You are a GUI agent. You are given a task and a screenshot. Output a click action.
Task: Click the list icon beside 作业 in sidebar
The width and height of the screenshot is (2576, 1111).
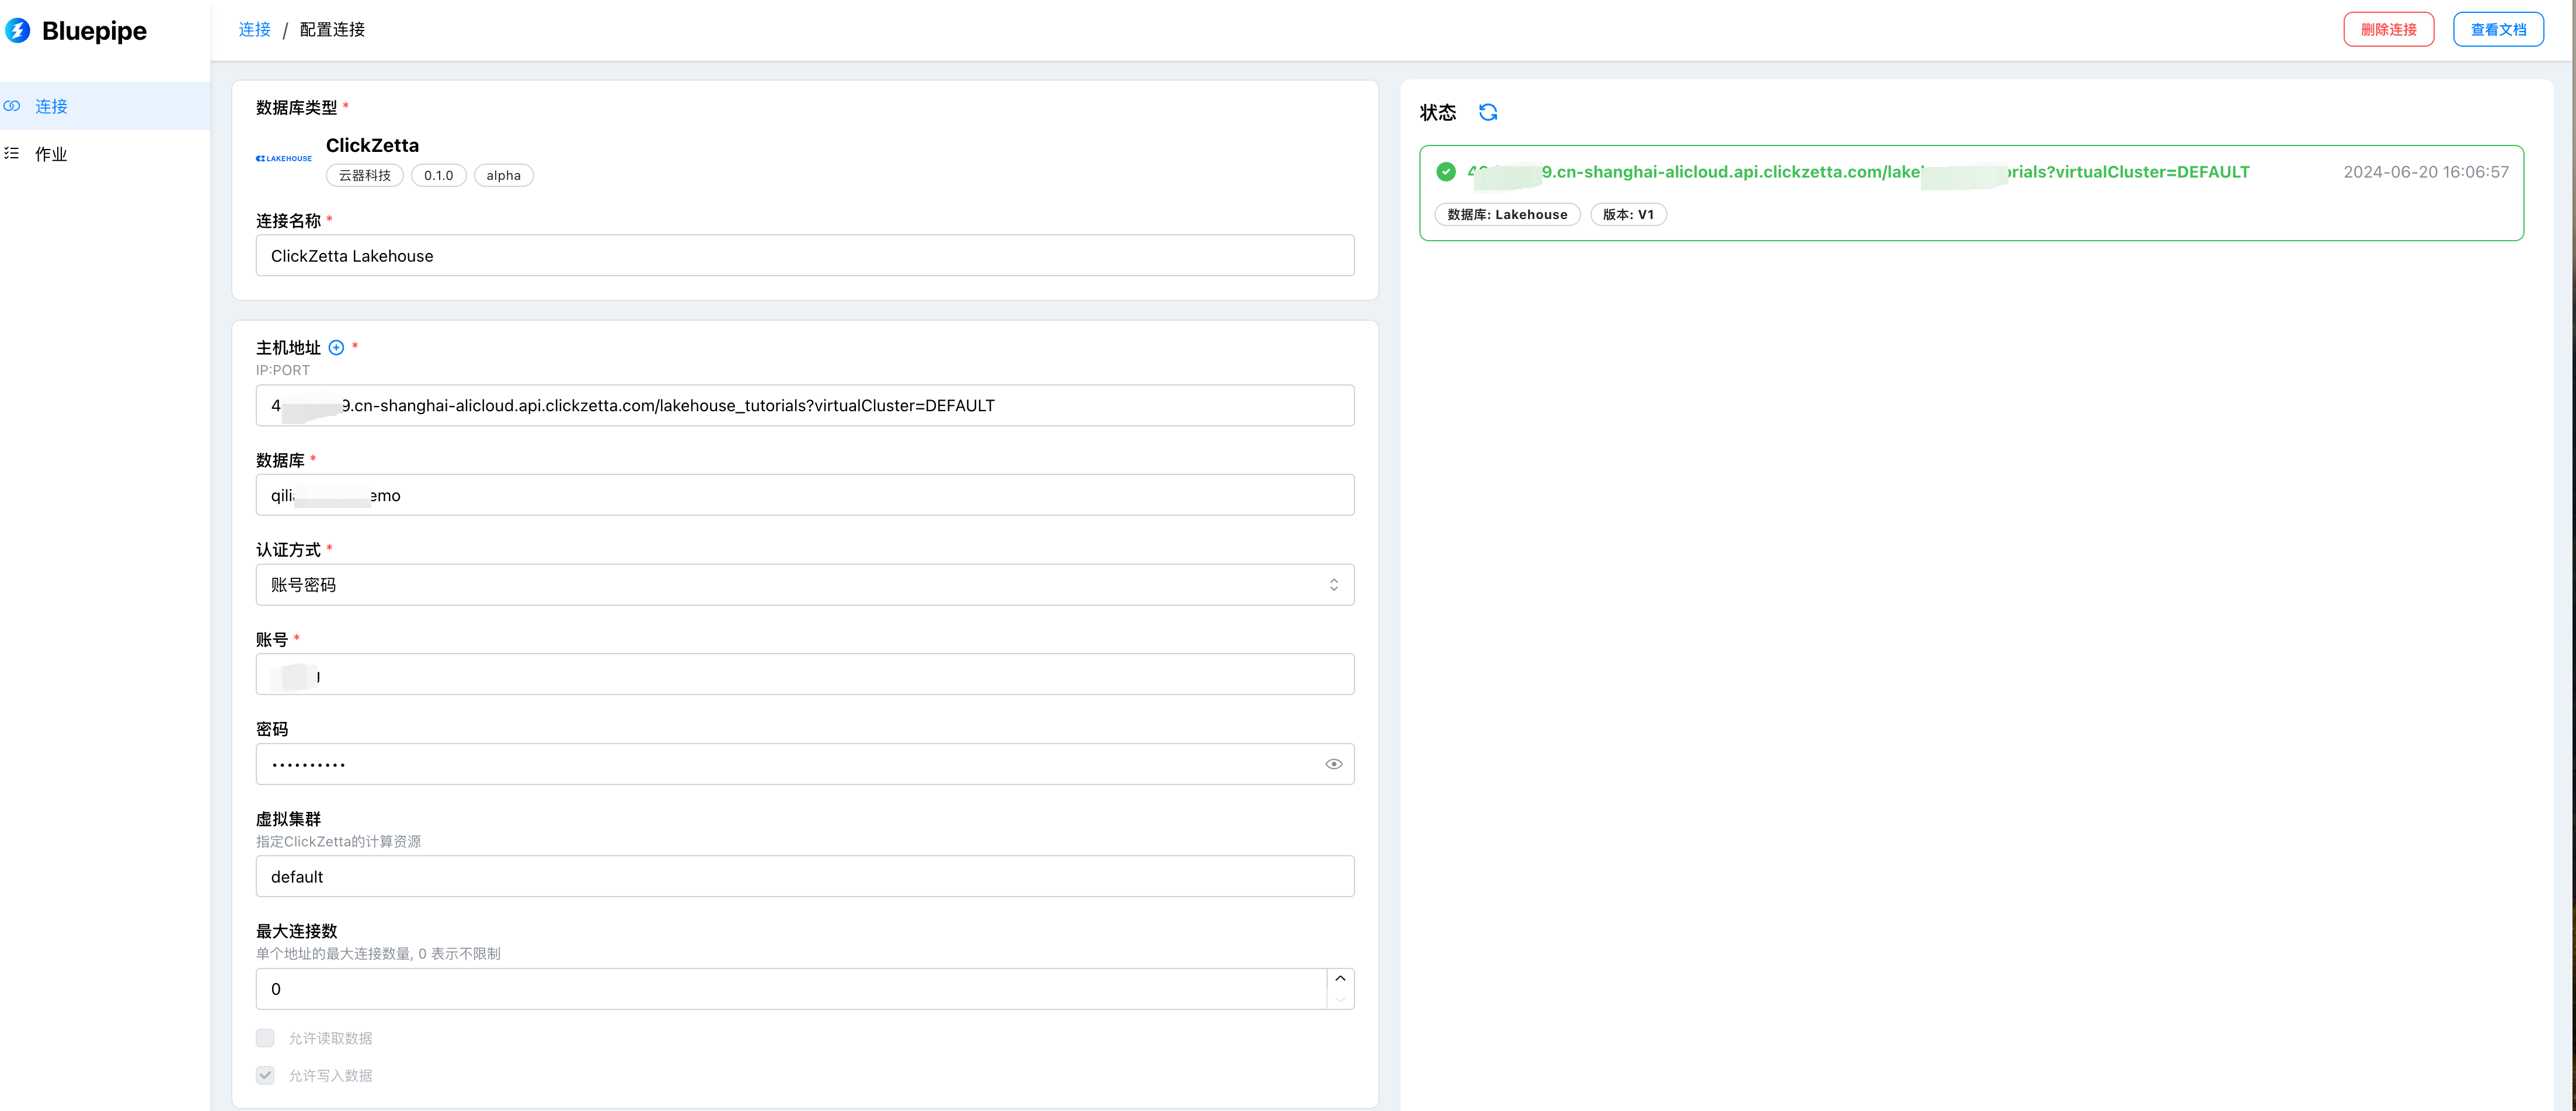tap(12, 154)
